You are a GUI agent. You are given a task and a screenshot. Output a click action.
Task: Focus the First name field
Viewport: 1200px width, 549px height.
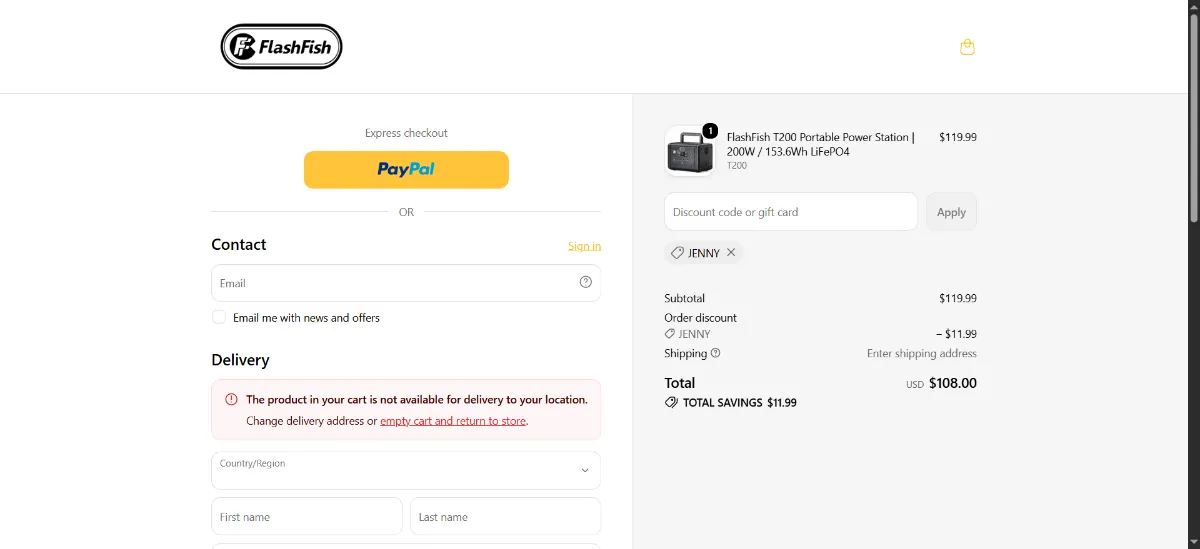pos(307,517)
